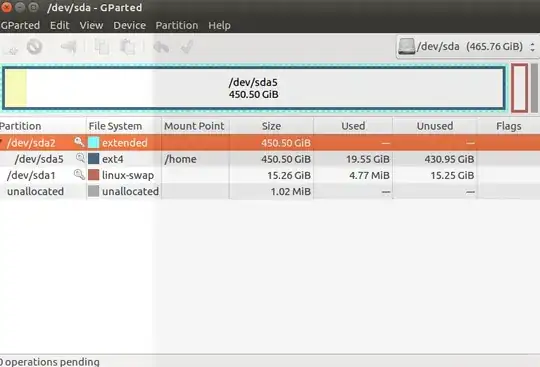540x367 pixels.
Task: Click the key icon on /dev/sda2 row
Action: [79, 142]
